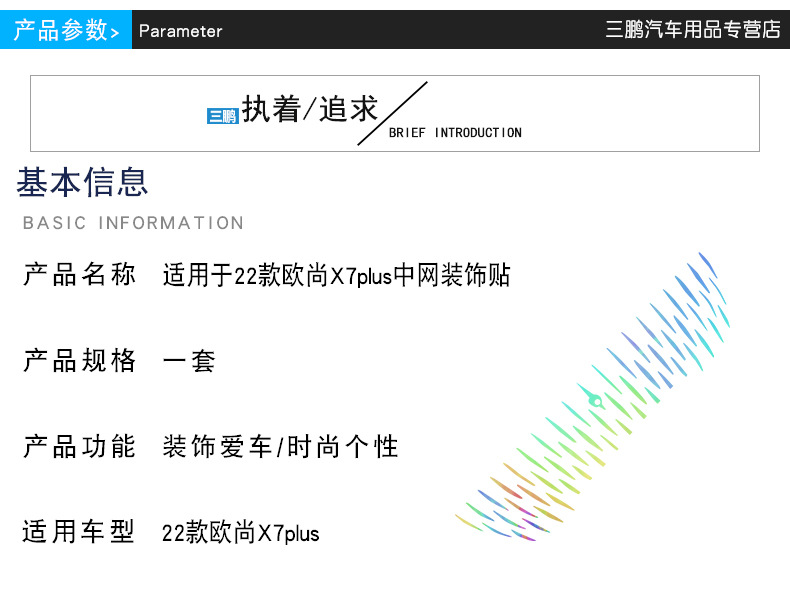This screenshot has width=790, height=589.
Task: Click the blue 产品参数 tab header
Action: click(x=66, y=30)
